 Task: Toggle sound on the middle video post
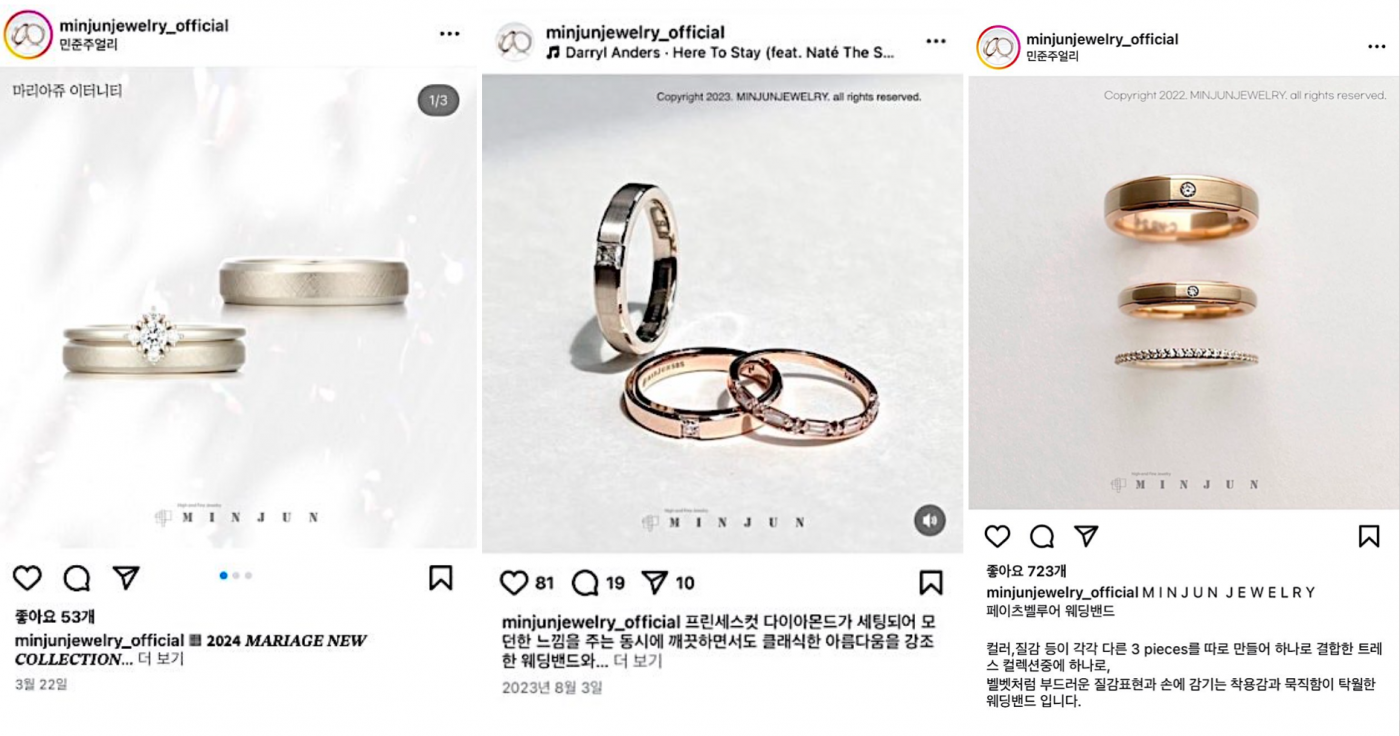point(930,520)
